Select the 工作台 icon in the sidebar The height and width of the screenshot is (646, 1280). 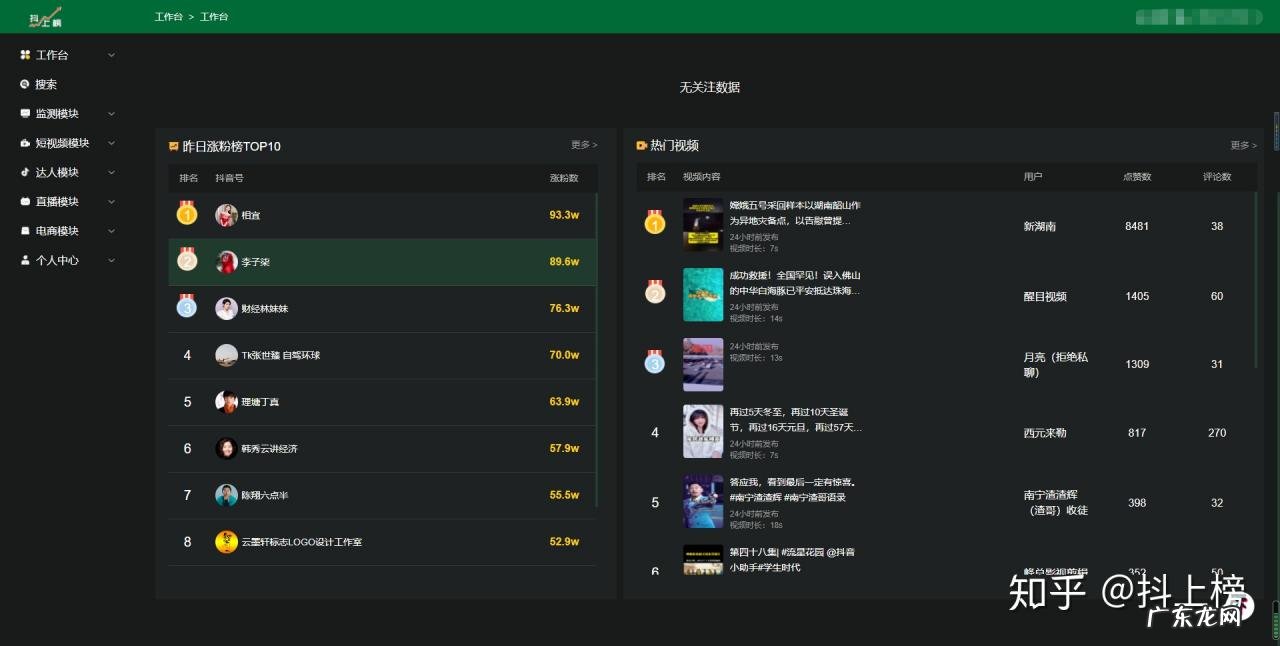pos(26,55)
